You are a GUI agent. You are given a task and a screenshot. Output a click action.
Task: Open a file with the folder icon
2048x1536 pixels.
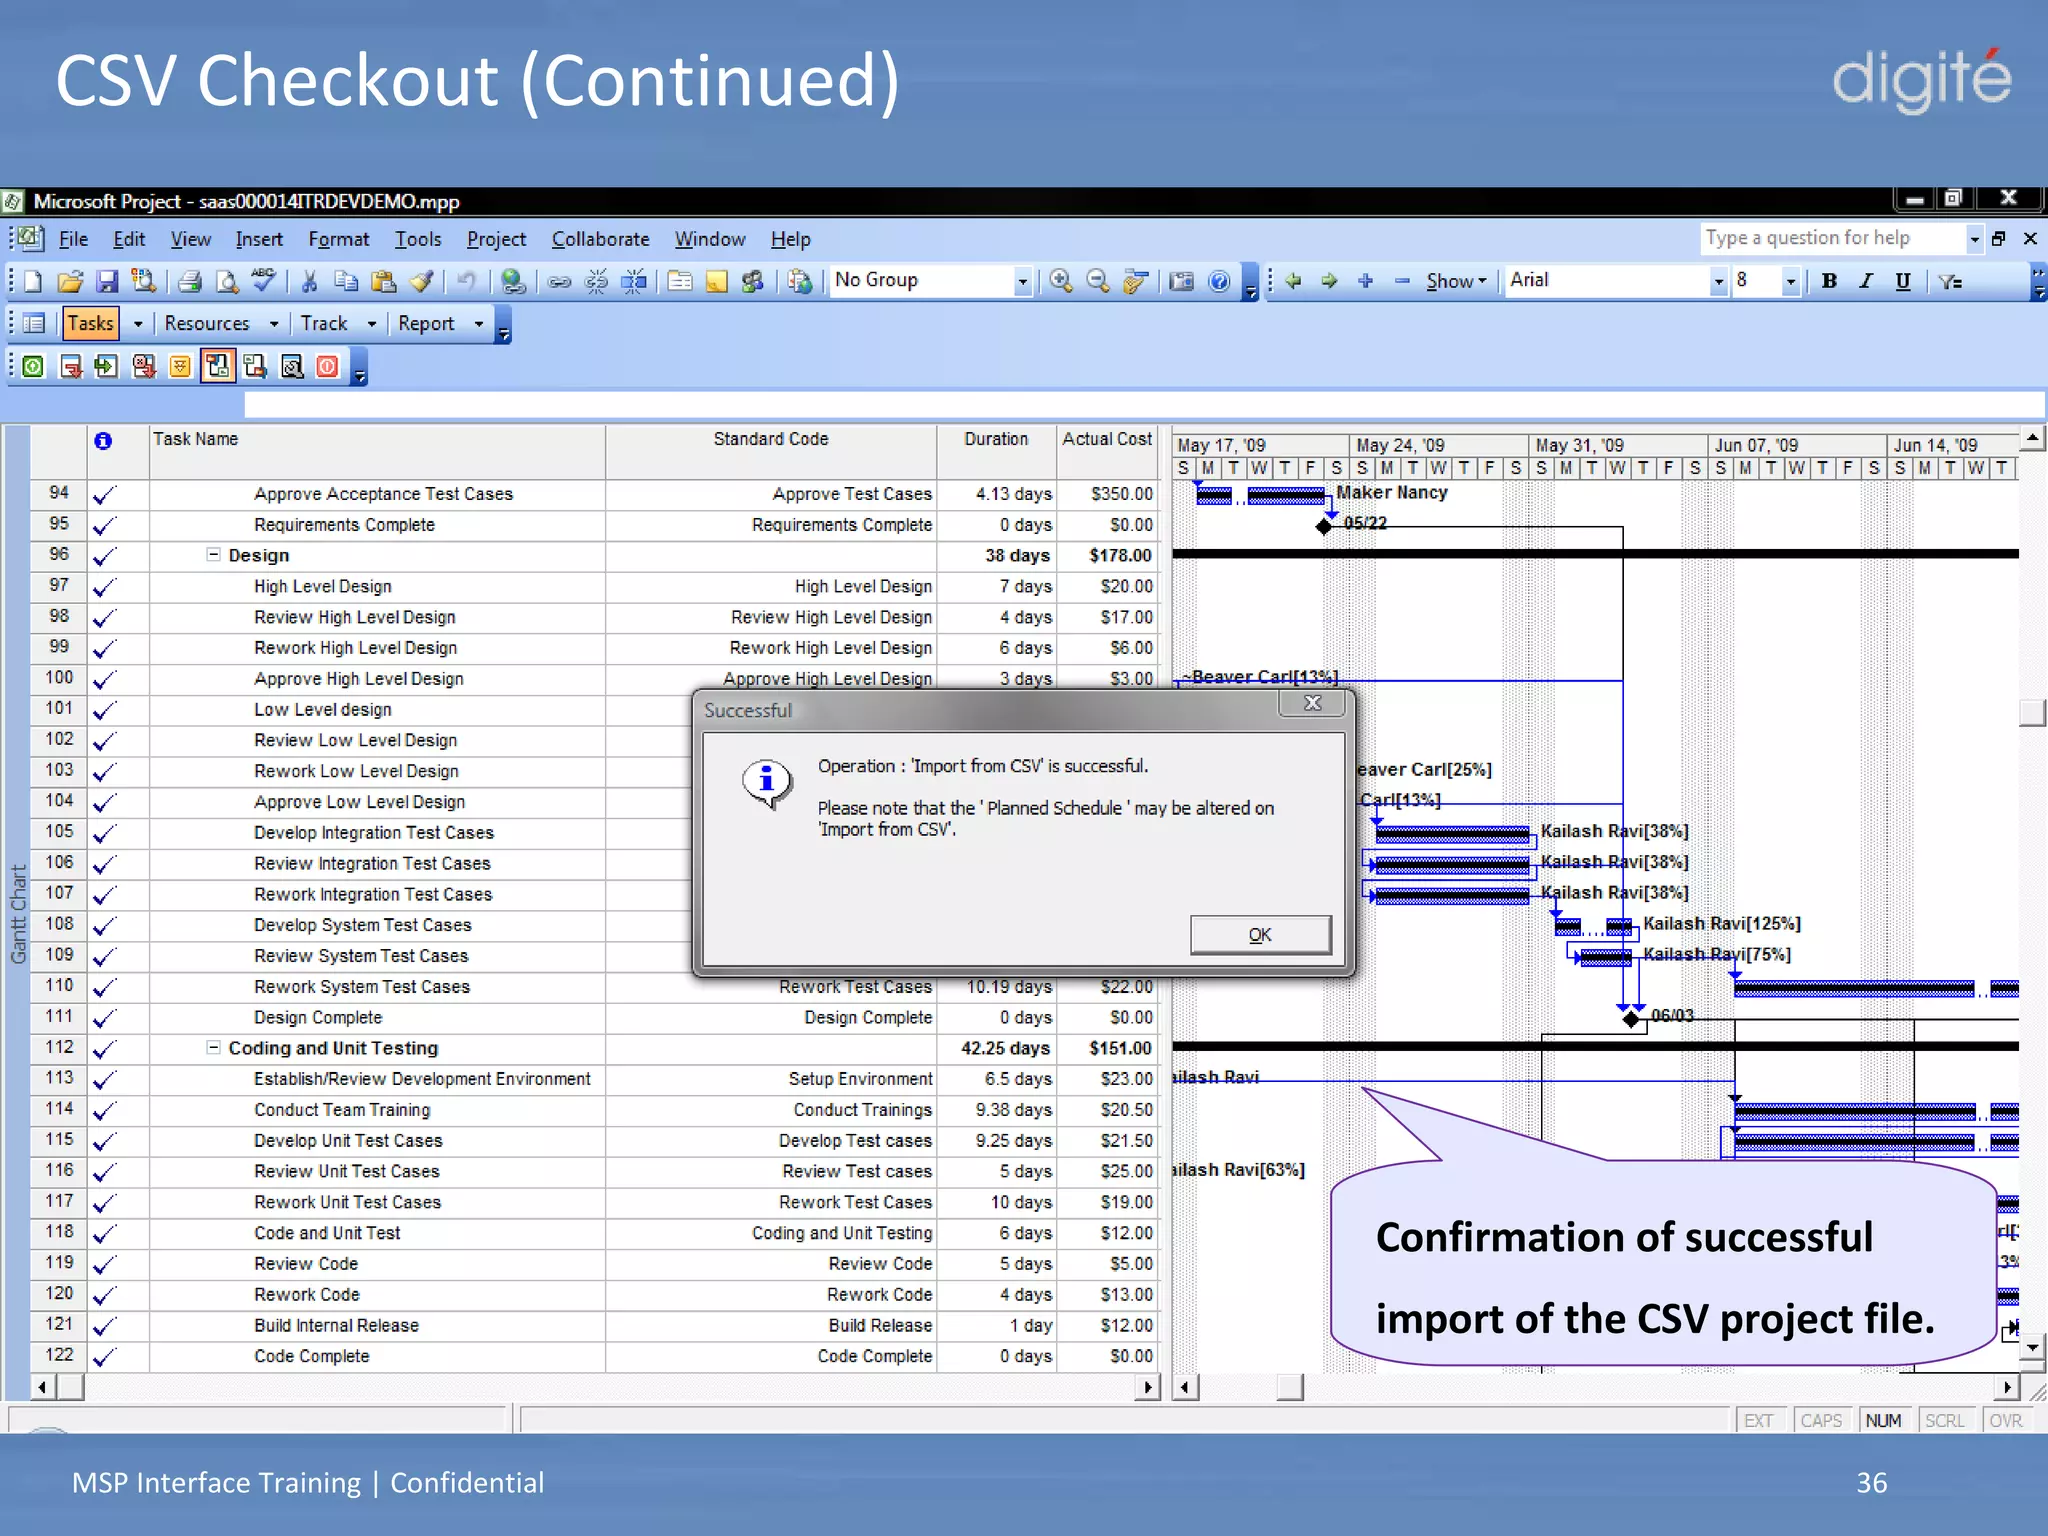70,281
